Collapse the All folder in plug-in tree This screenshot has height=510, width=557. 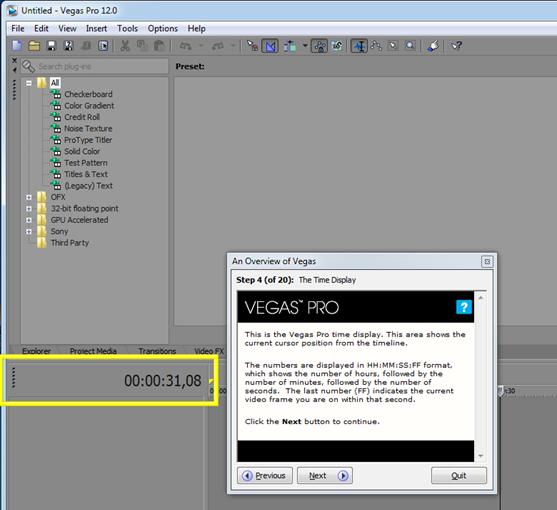tap(29, 83)
